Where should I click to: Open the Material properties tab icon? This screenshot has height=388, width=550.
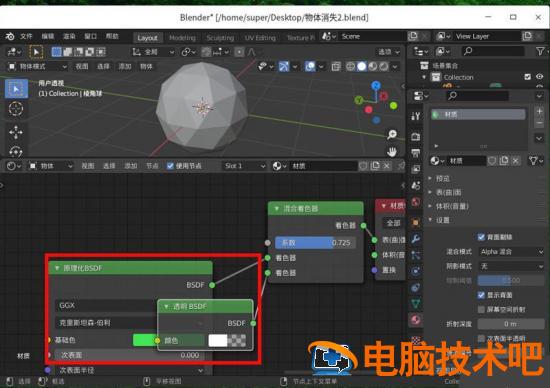tap(416, 320)
